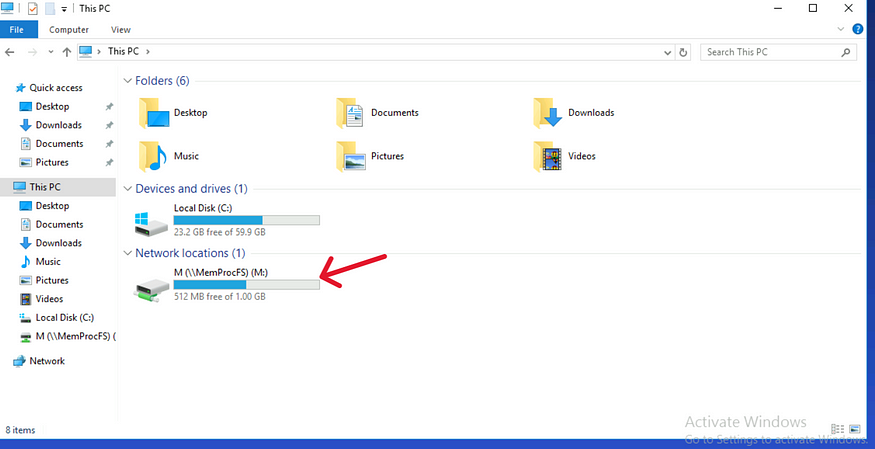This screenshot has height=449, width=875.
Task: Select Documents under This PC in sidebar
Action: coord(59,224)
